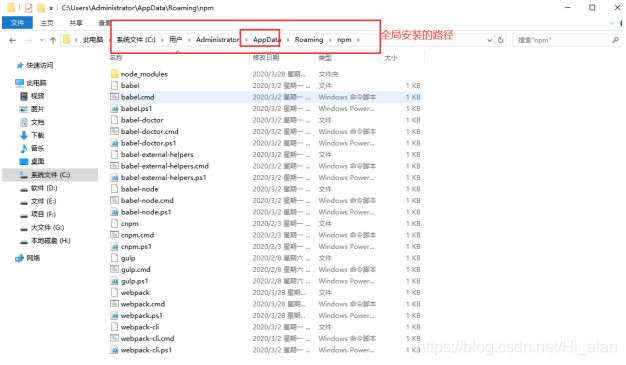Select the file named babel-doctor
The image size is (626, 365).
[x=142, y=120]
